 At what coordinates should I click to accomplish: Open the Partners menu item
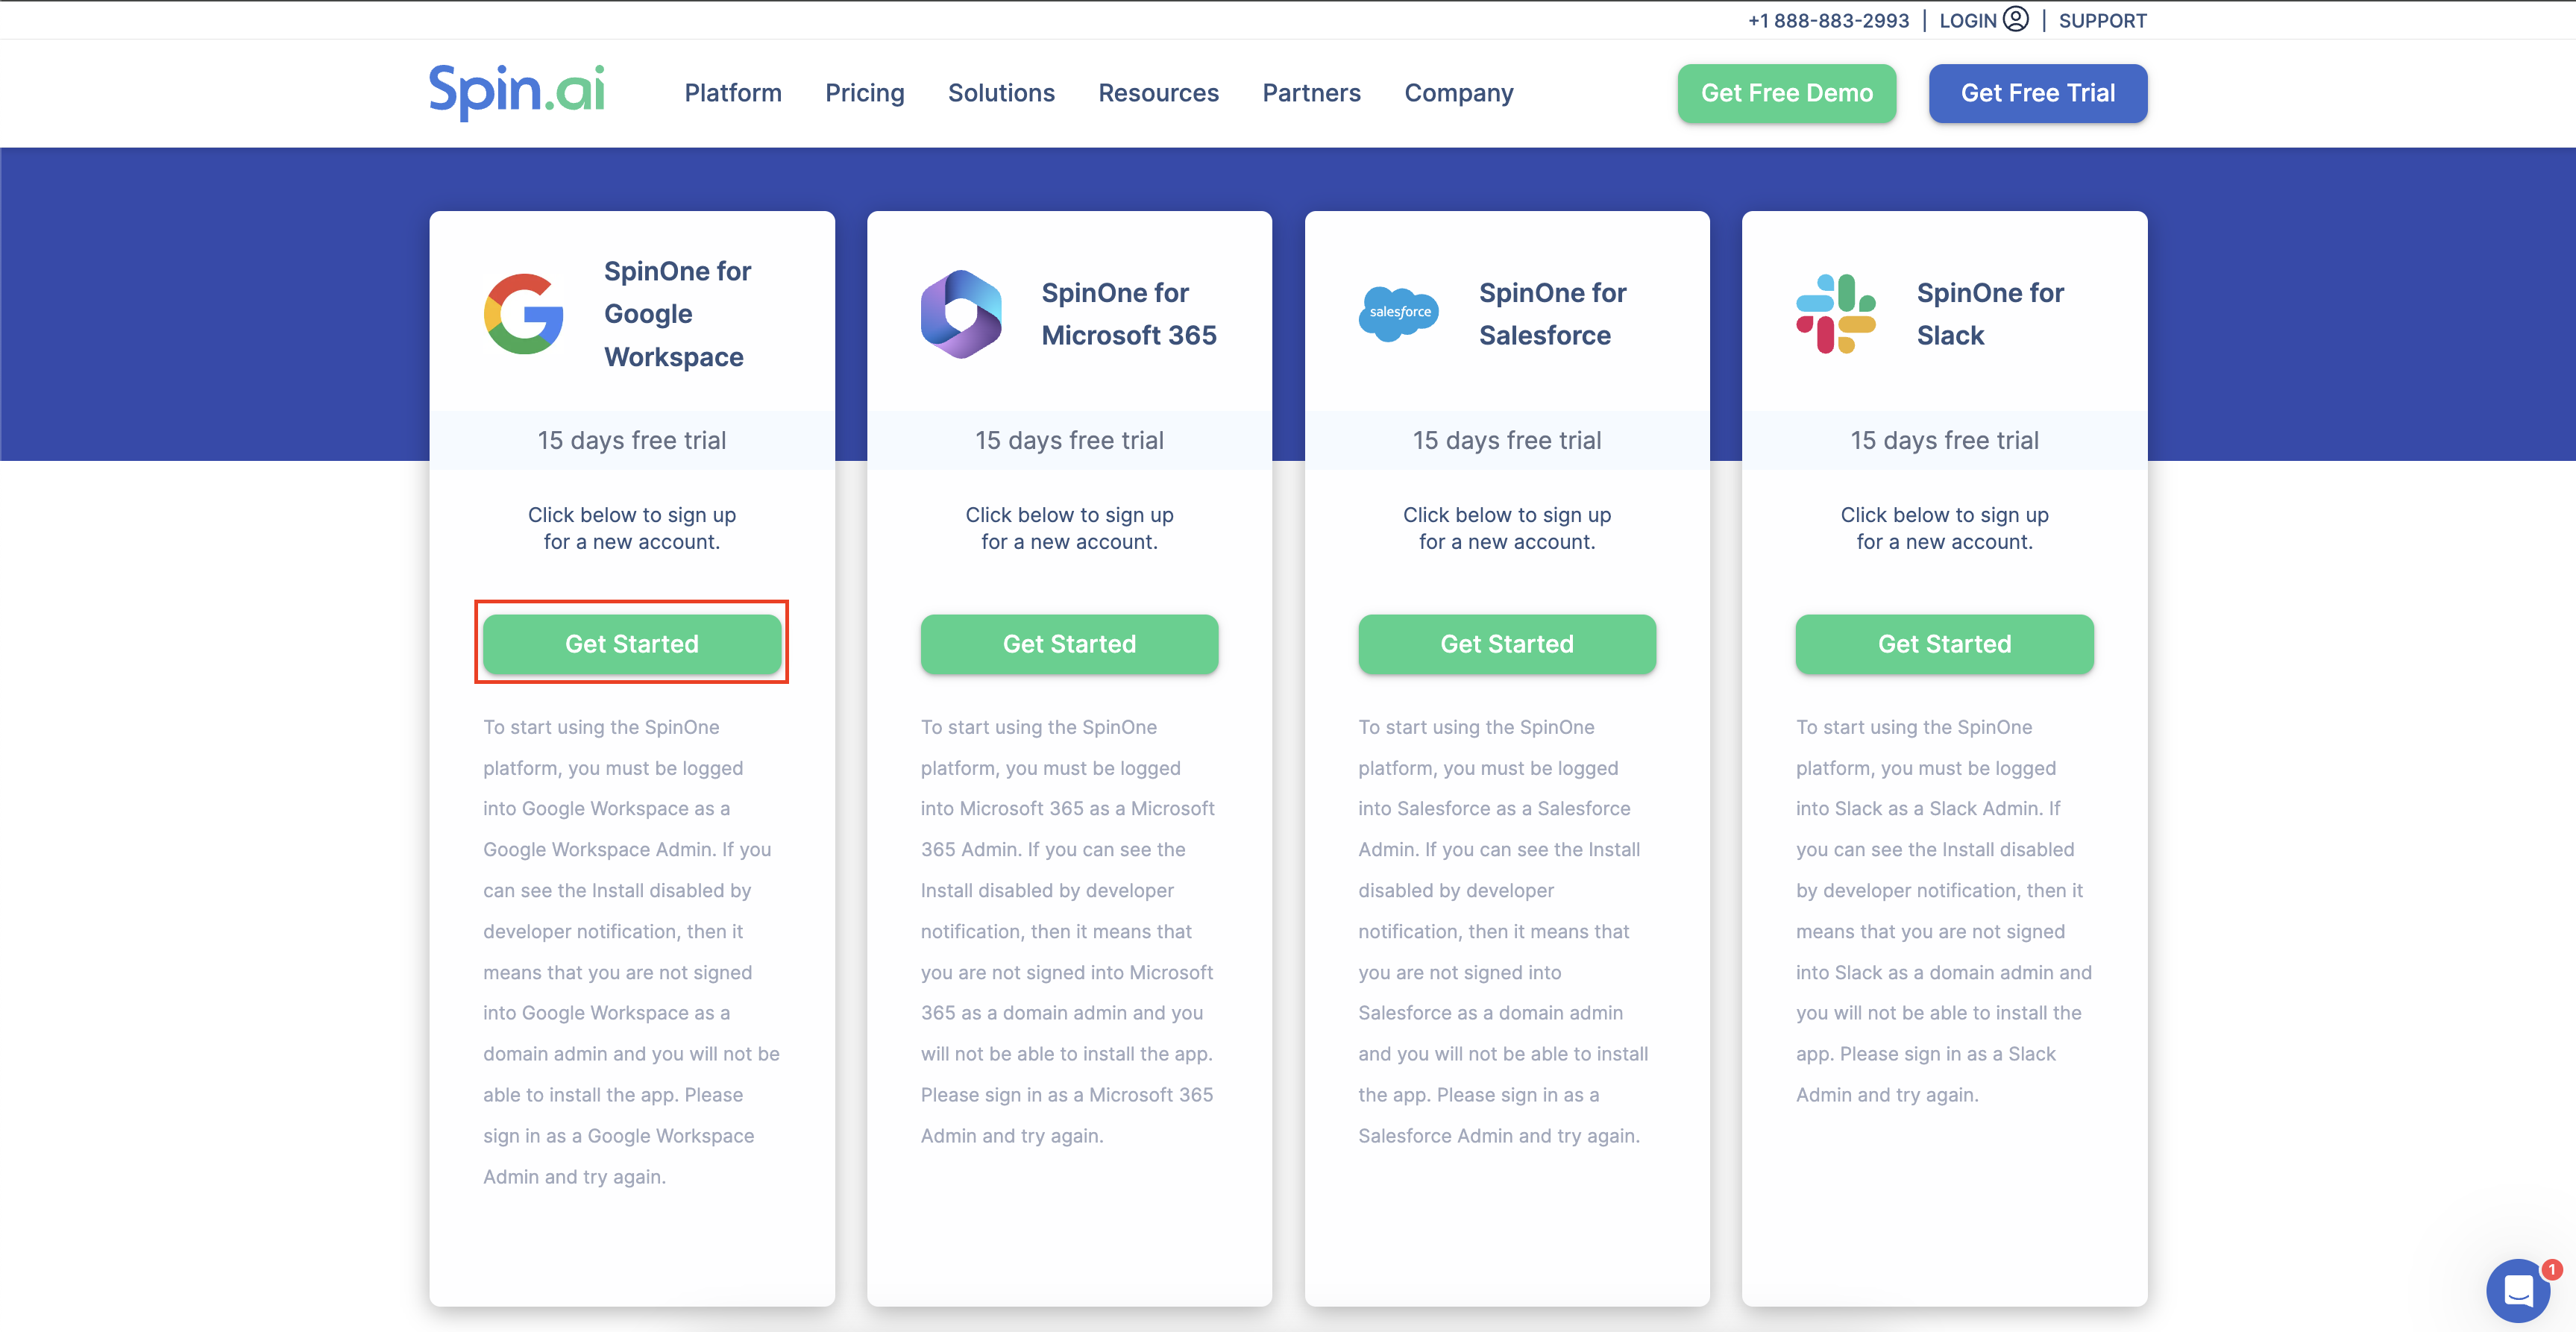(1311, 93)
